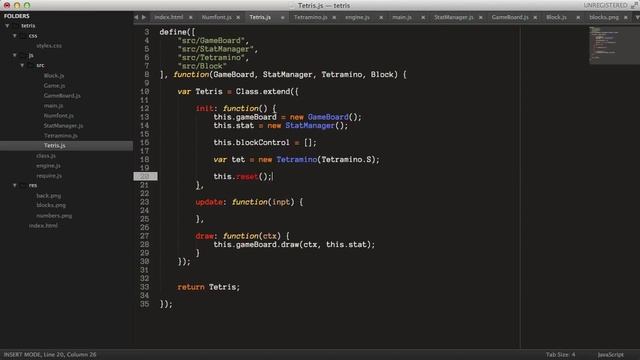Close the index.html tab
The width and height of the screenshot is (640, 360).
coord(191,18)
